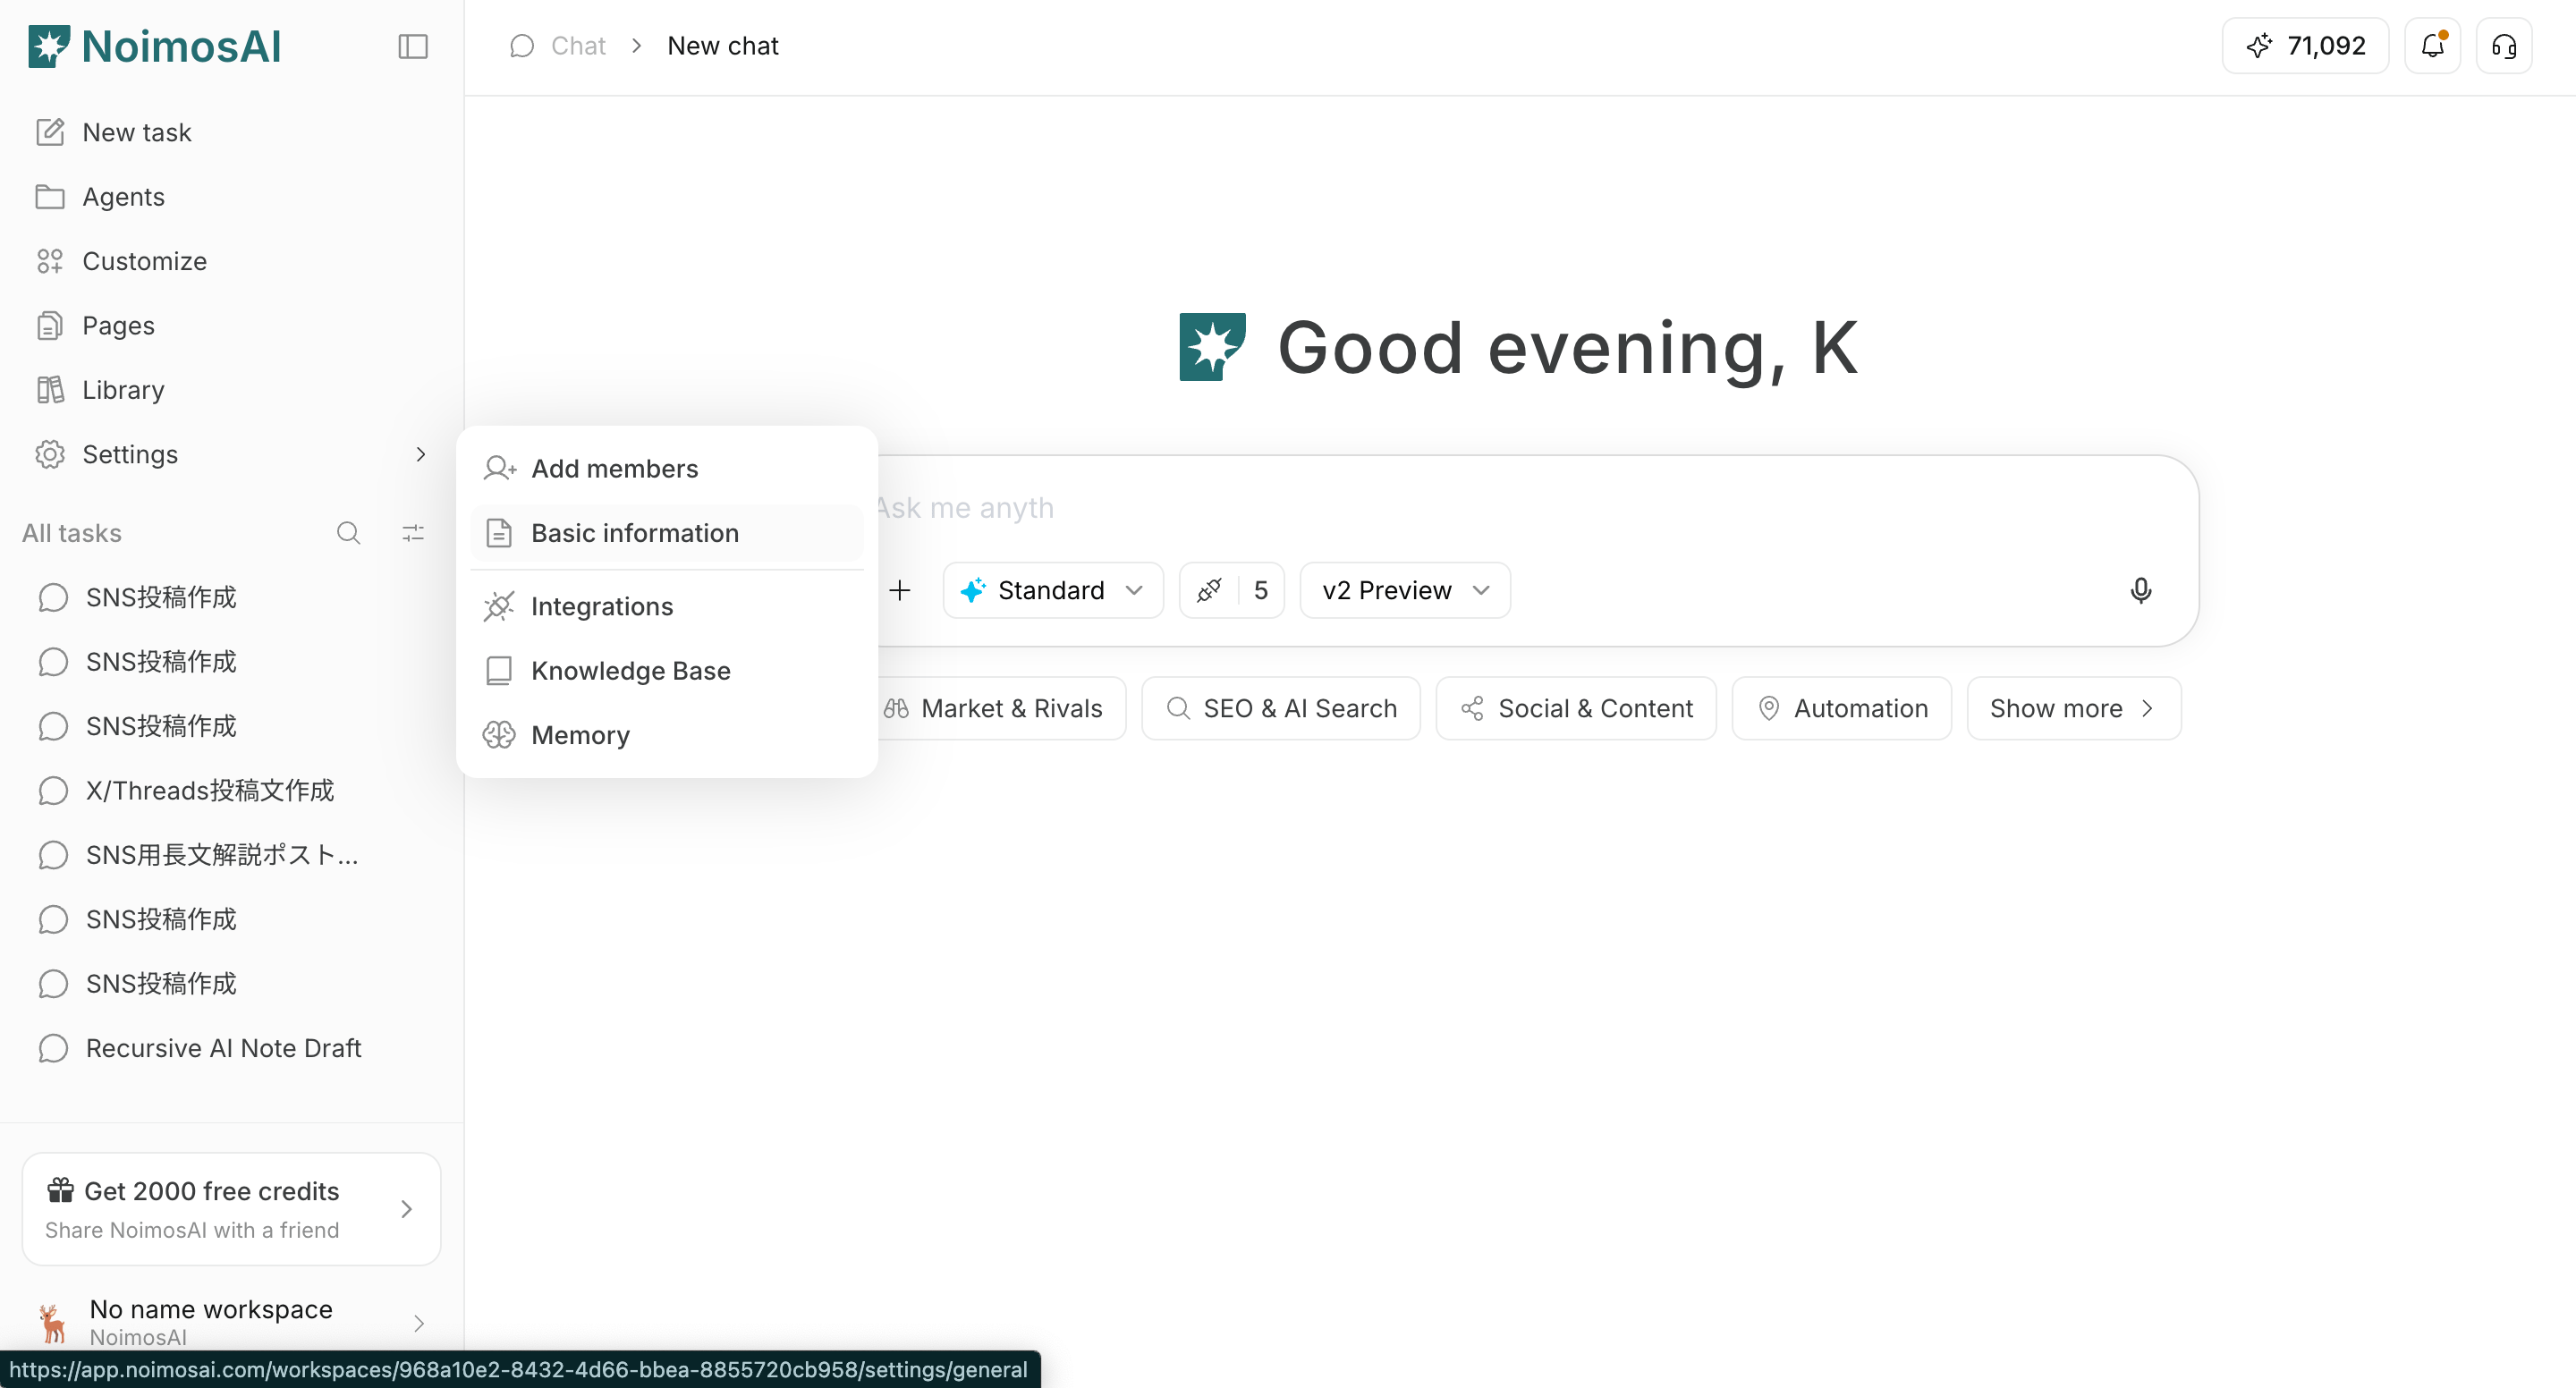Open the Agents section
This screenshot has height=1388, width=2576.
[x=231, y=196]
